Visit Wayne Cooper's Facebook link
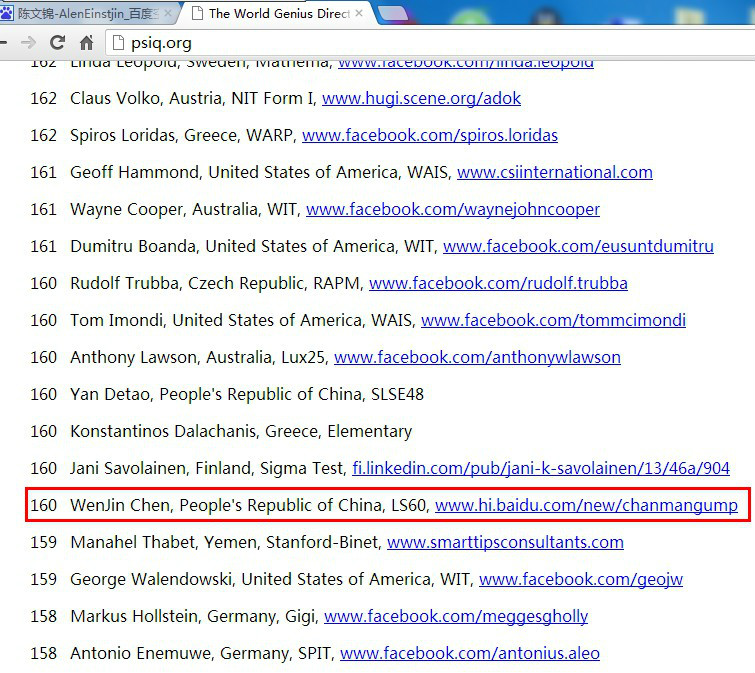Viewport: 755px width, 673px height. [452, 209]
